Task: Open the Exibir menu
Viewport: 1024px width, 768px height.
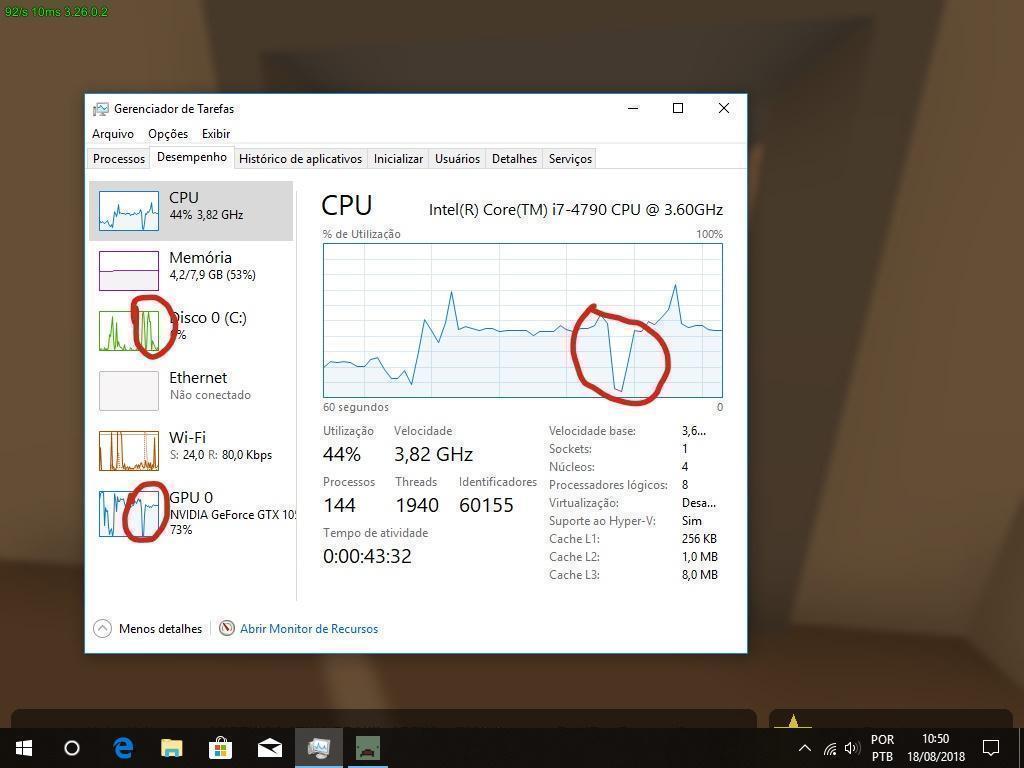Action: point(216,134)
